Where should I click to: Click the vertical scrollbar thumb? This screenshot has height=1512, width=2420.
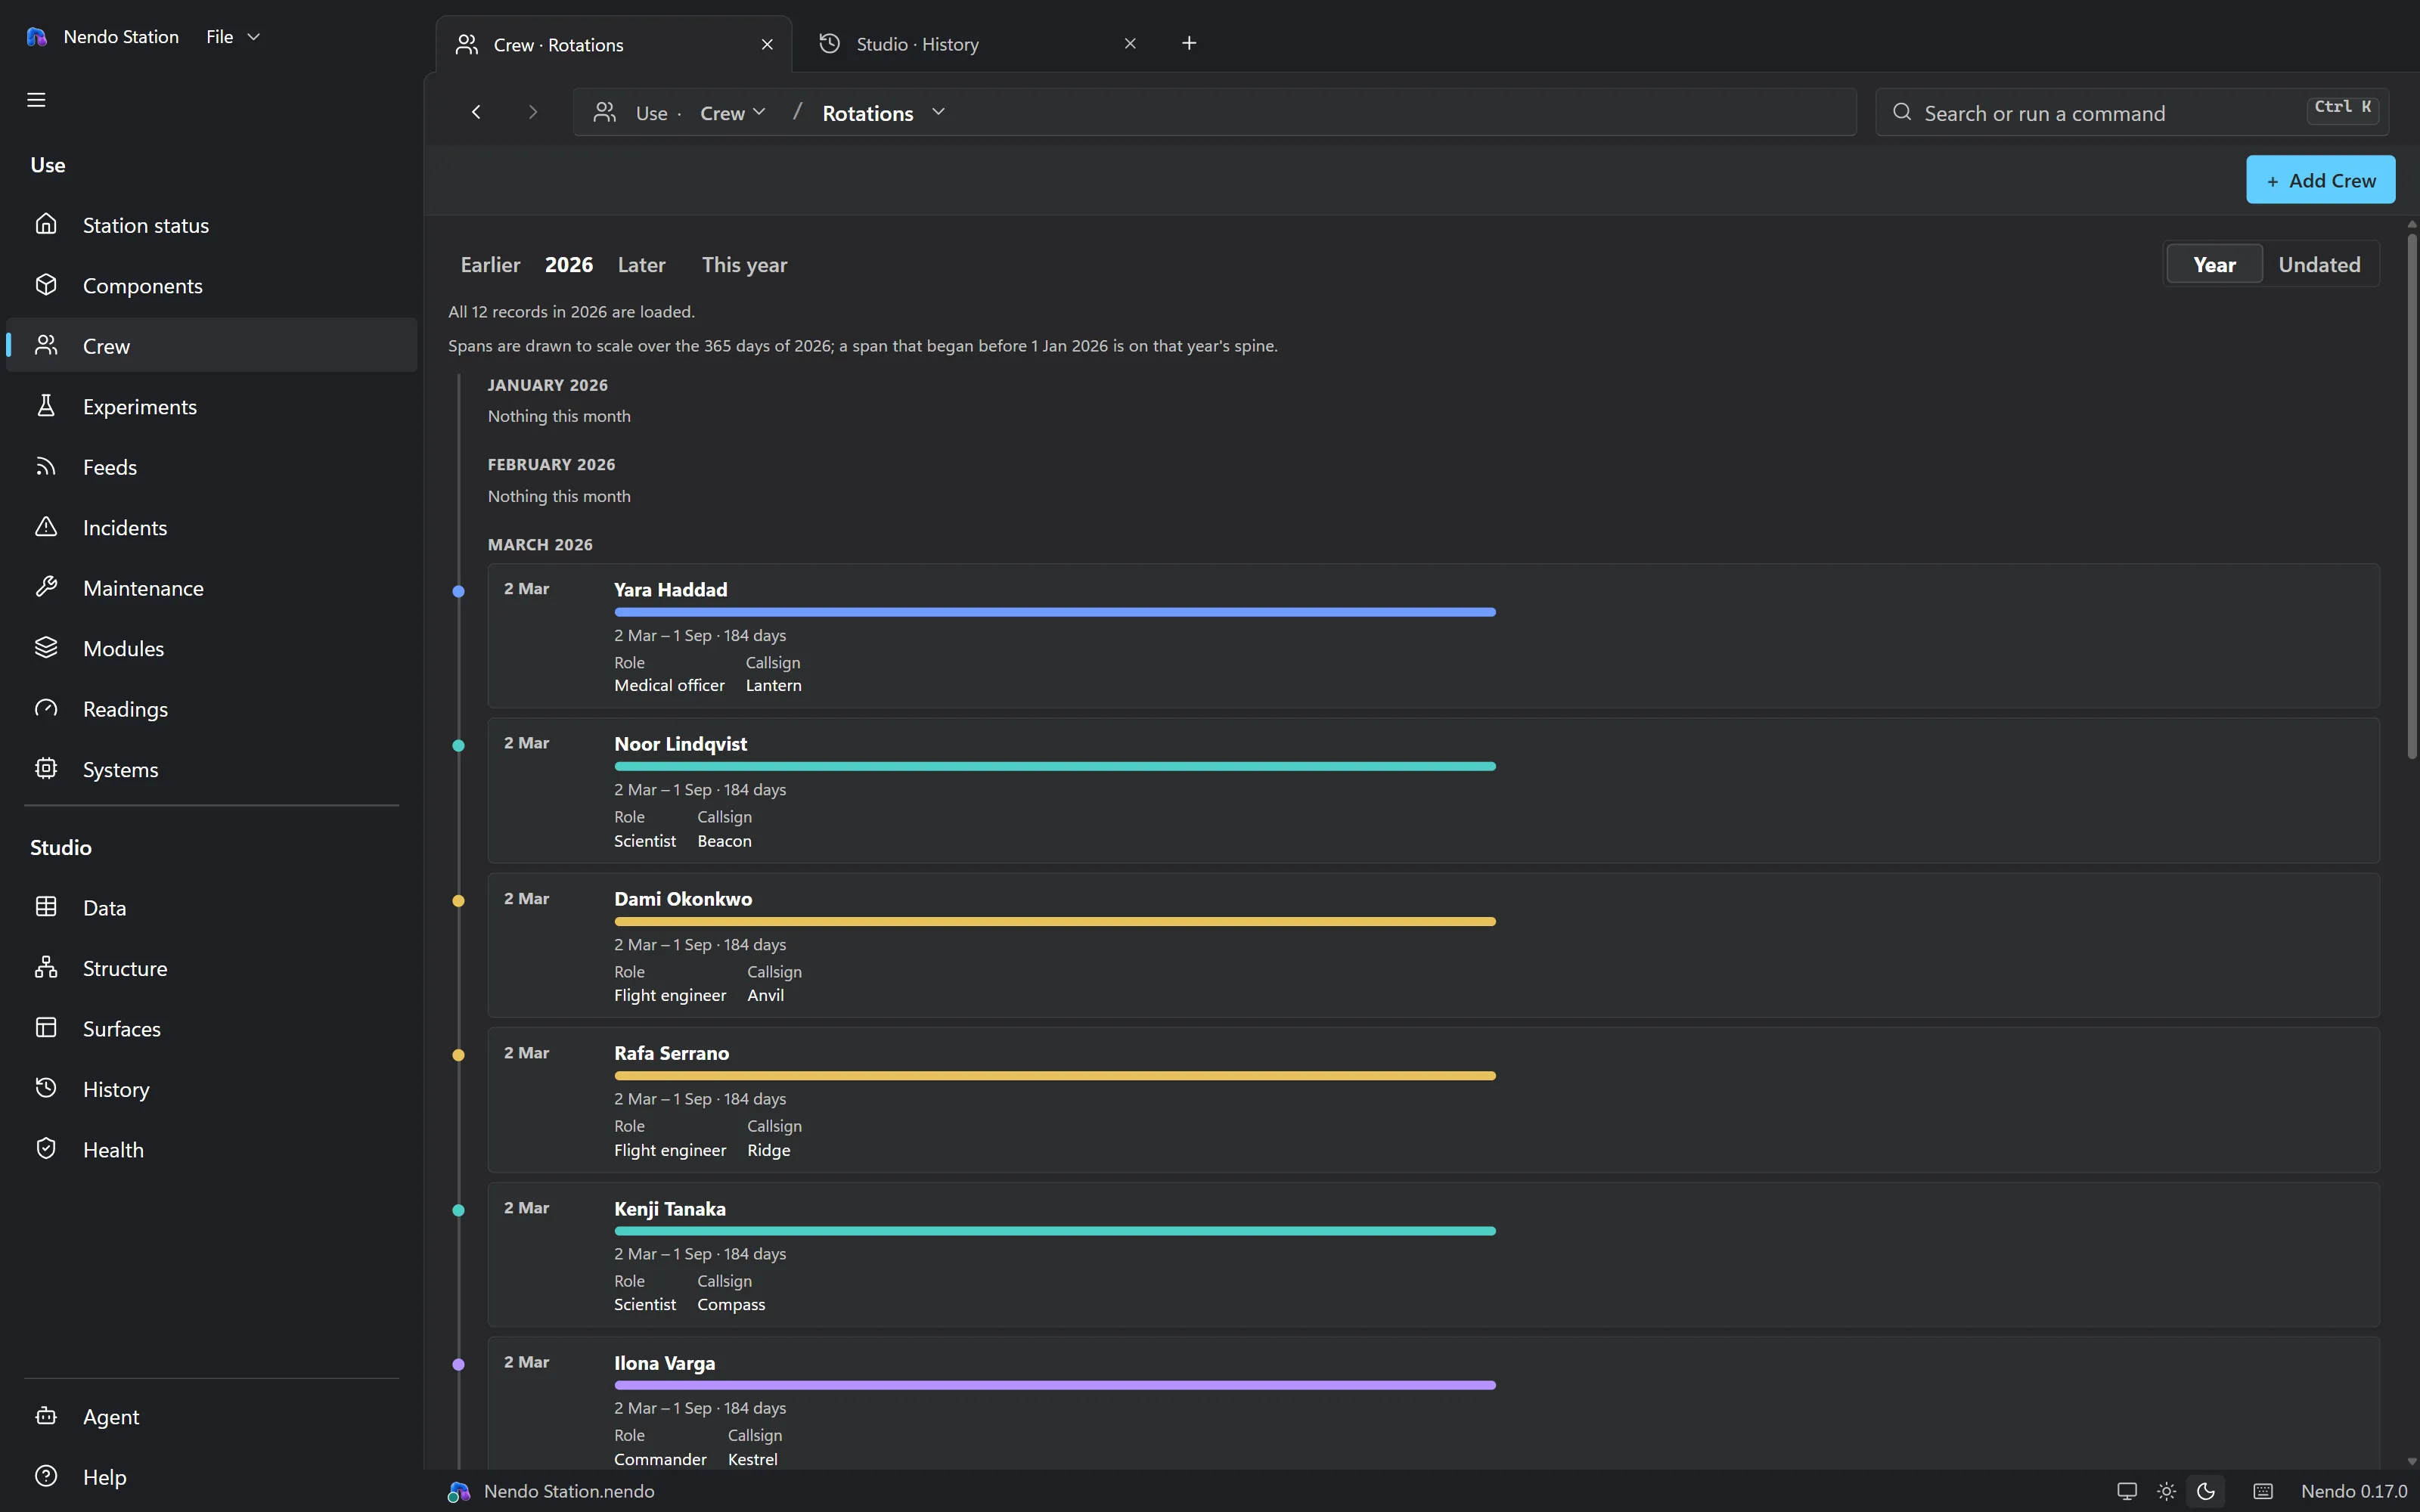tap(2412, 495)
